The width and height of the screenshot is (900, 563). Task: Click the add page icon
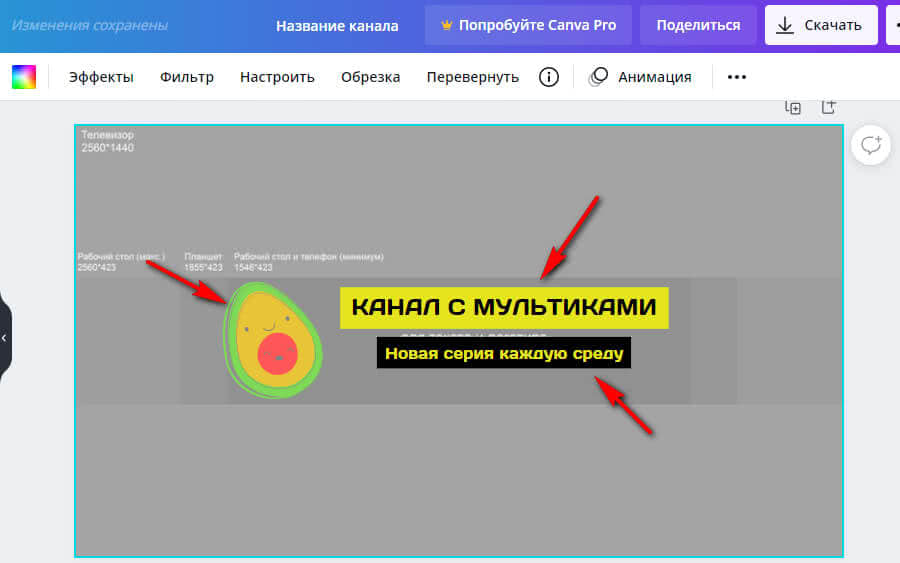[x=828, y=107]
